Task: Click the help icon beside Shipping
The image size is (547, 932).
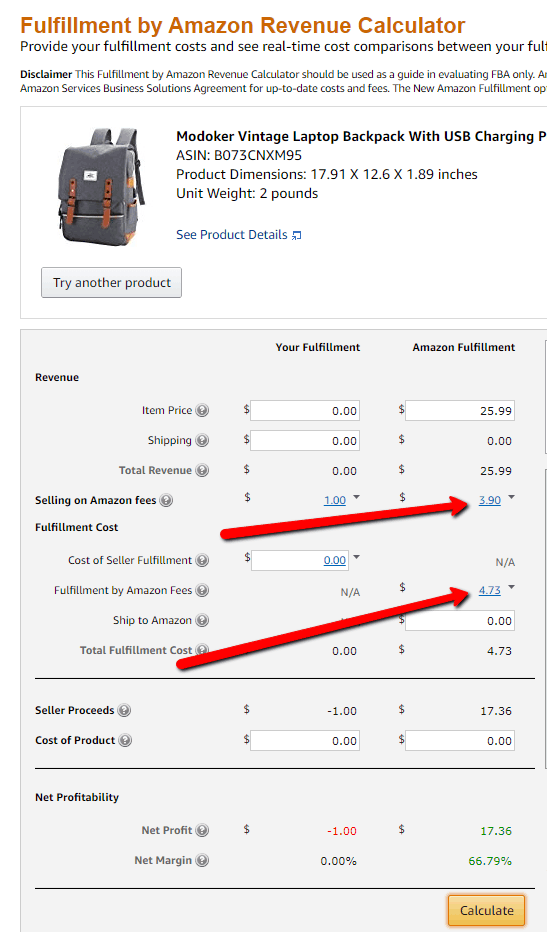Action: pos(203,440)
